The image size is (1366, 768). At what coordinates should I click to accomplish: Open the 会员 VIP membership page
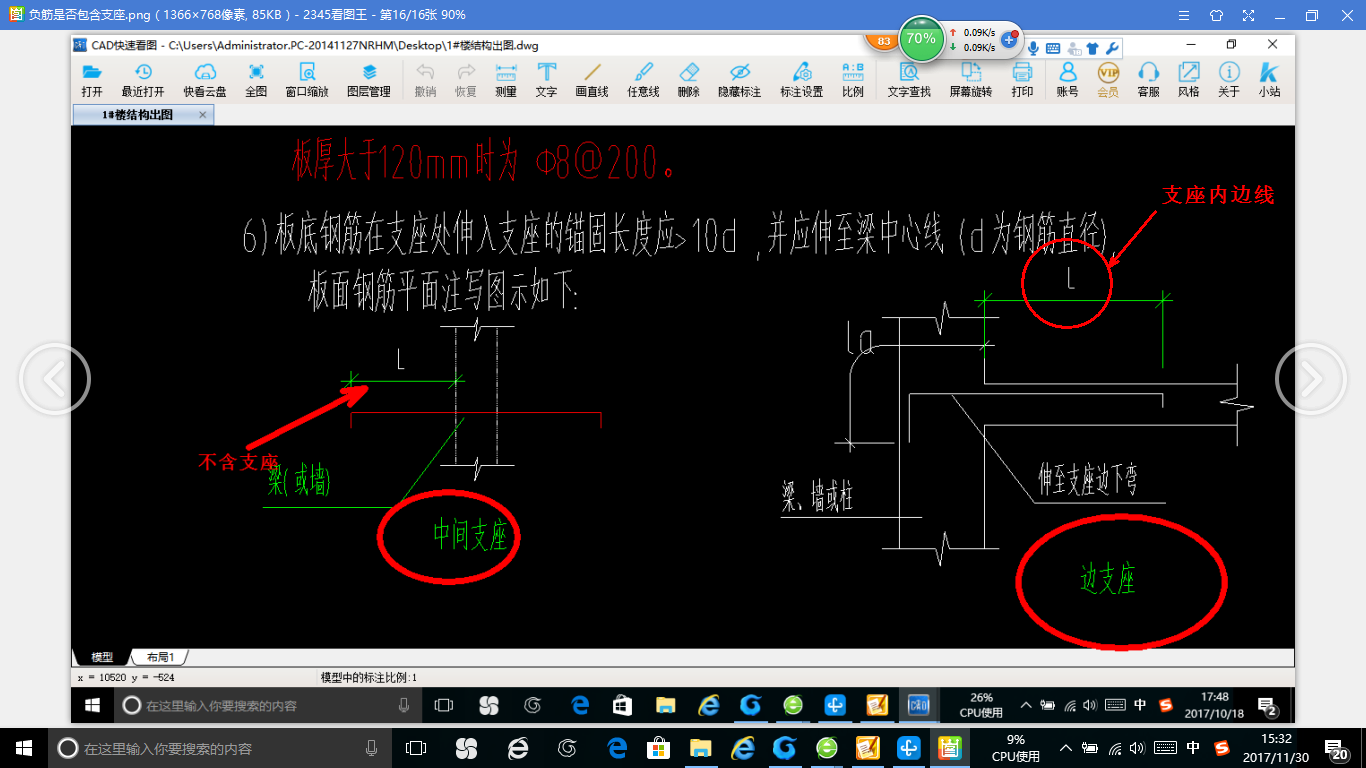[x=1108, y=80]
